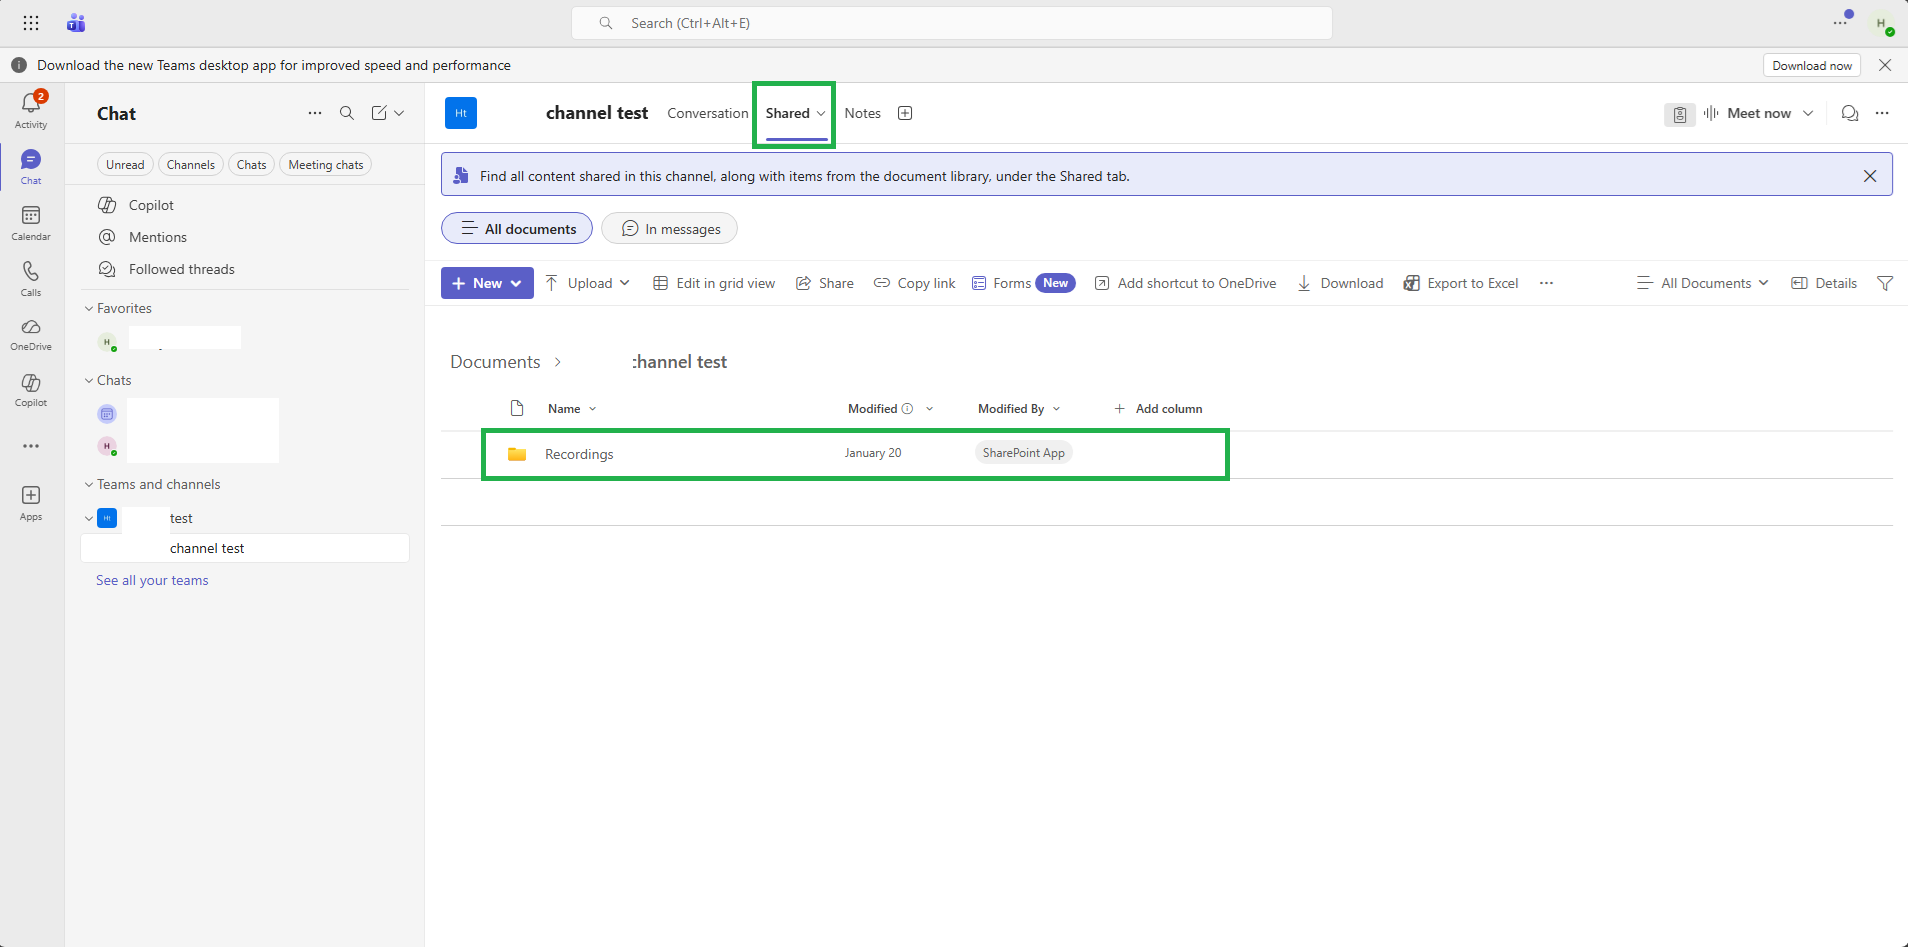
Task: Click the Search box at top
Action: click(x=952, y=23)
